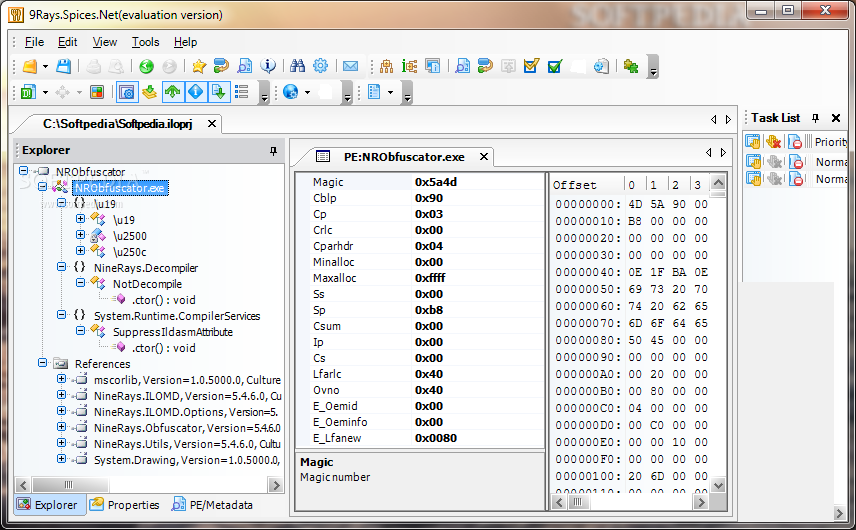Viewport: 856px width, 530px height.
Task: Click the green checkmark box icon
Action: click(555, 67)
